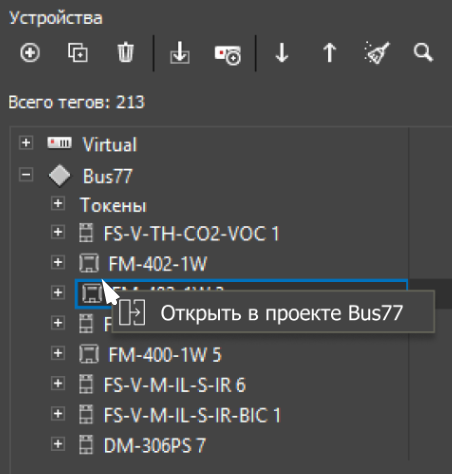The image size is (452, 474).
Task: Expand FS-V-M-IL-S-IR-BIC 1 device
Action: (58, 414)
